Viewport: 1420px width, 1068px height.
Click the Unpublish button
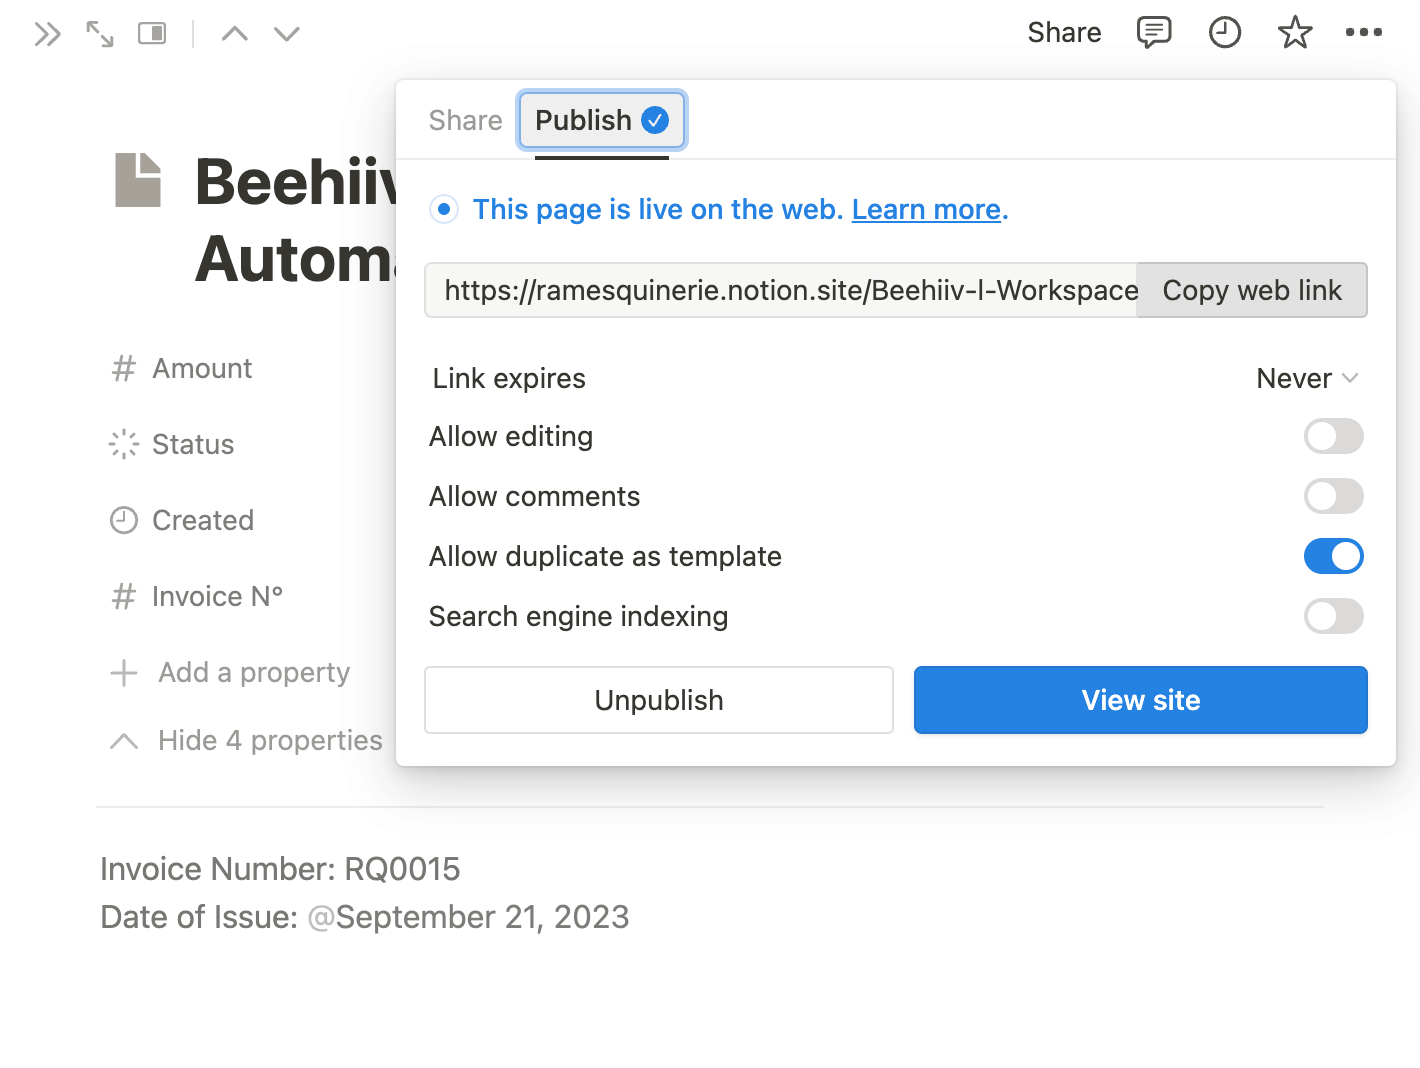coord(659,700)
